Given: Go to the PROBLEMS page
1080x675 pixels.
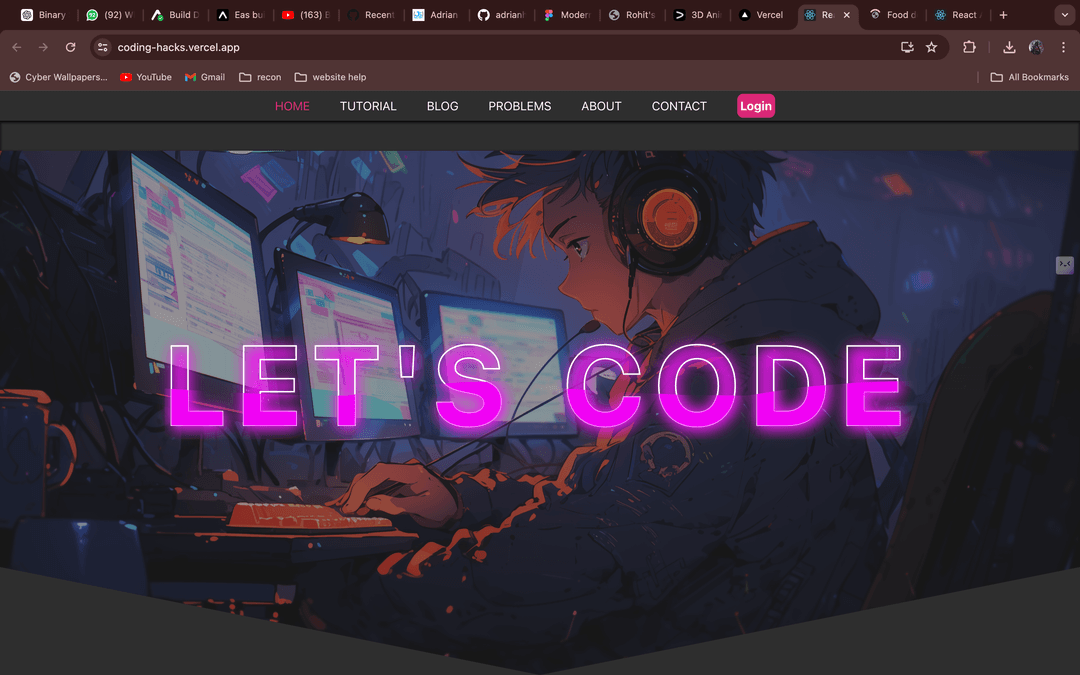Looking at the screenshot, I should (519, 106).
